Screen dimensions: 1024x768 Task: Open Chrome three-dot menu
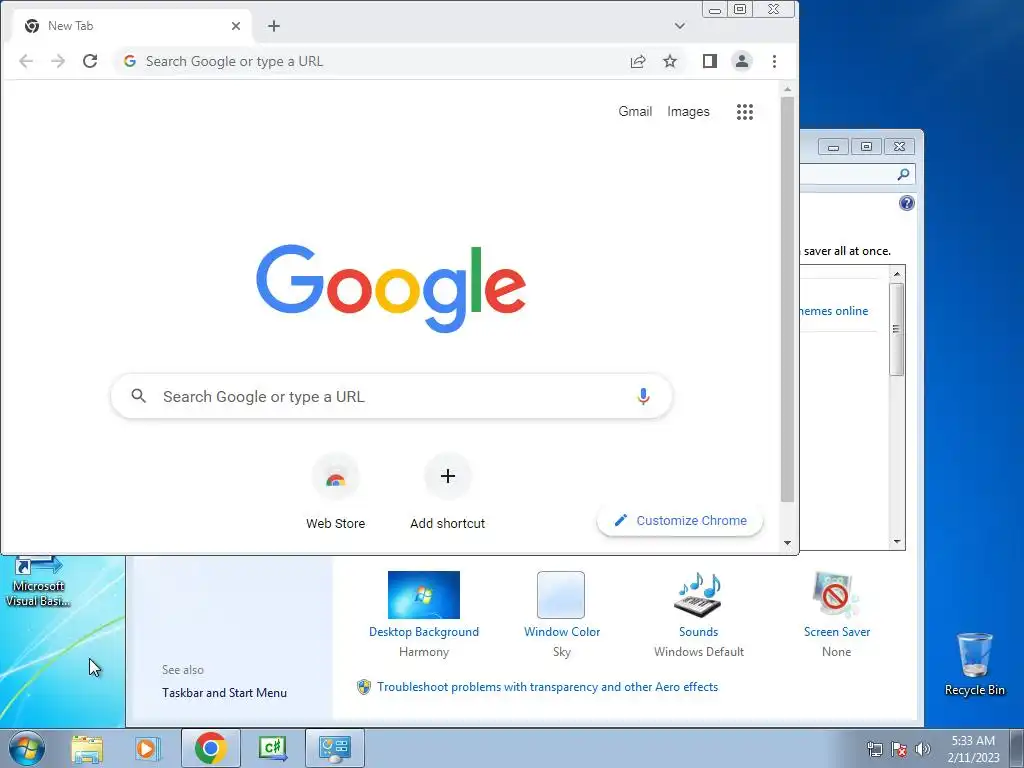point(775,61)
